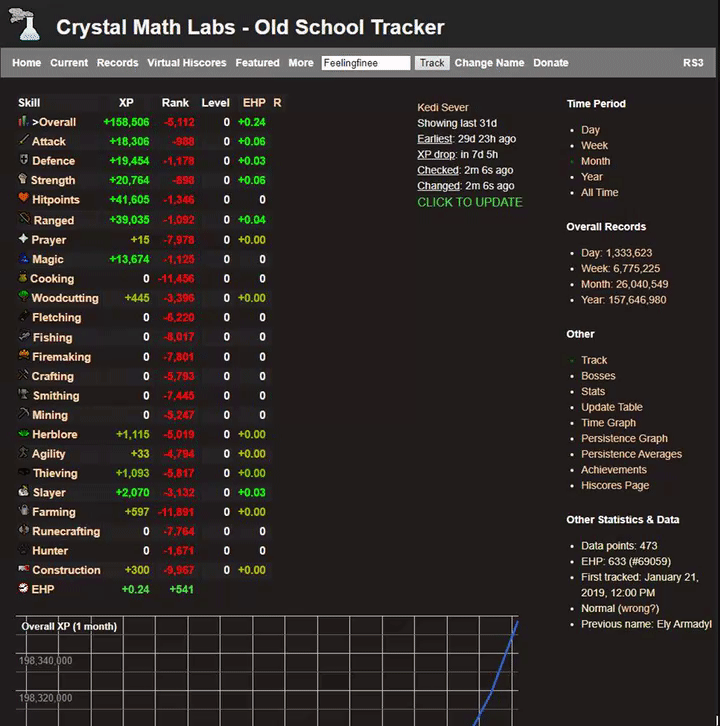Select the Month time period

[x=595, y=161]
